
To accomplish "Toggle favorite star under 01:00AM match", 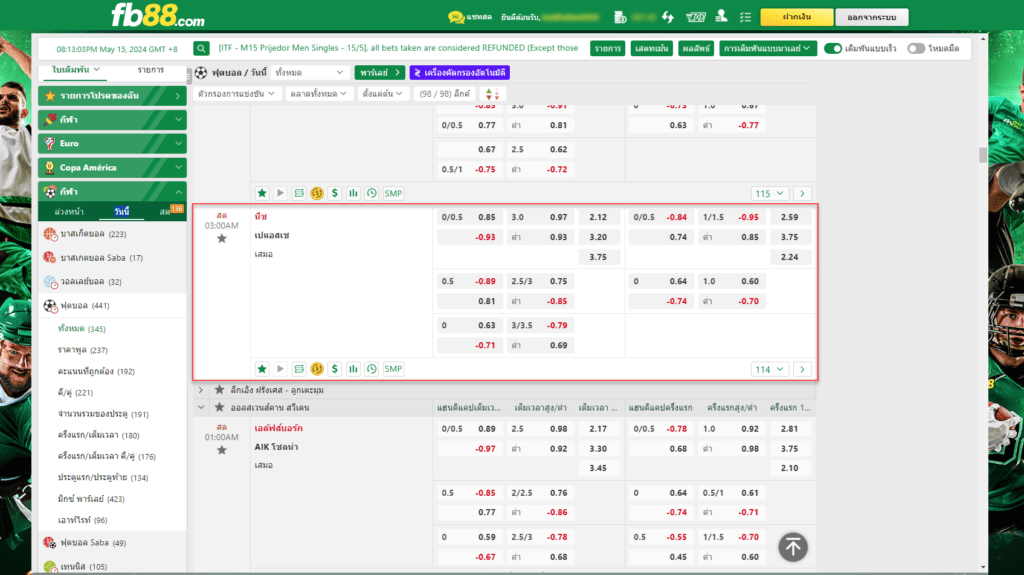I will pyautogui.click(x=222, y=450).
